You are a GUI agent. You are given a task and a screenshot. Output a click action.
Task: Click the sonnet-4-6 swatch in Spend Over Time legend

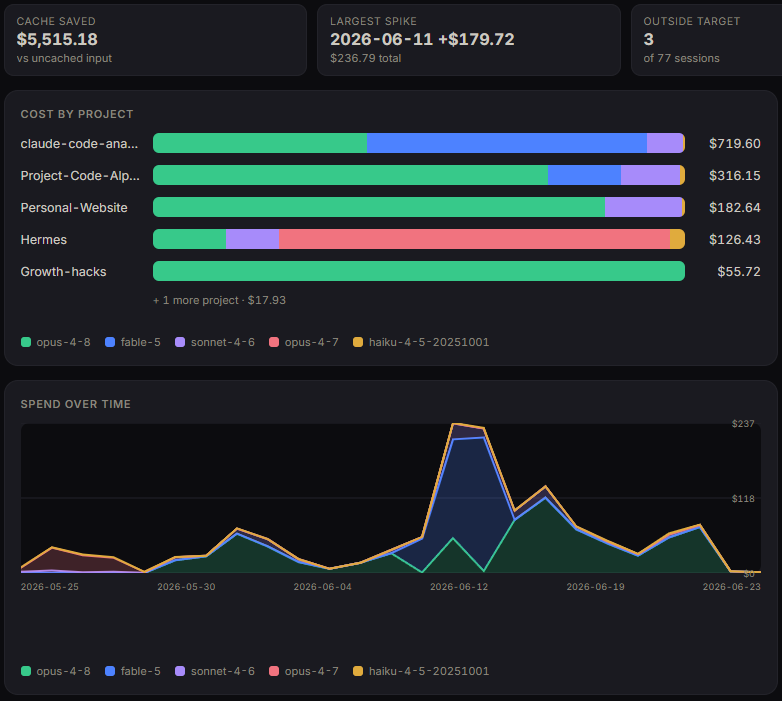(180, 671)
